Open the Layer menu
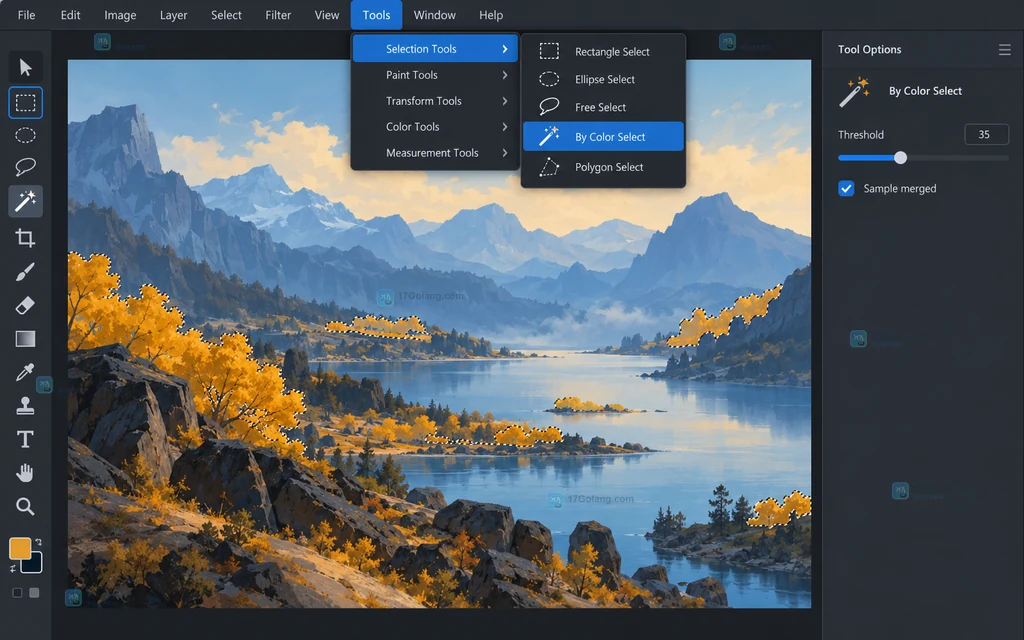The image size is (1024, 640). [x=174, y=15]
